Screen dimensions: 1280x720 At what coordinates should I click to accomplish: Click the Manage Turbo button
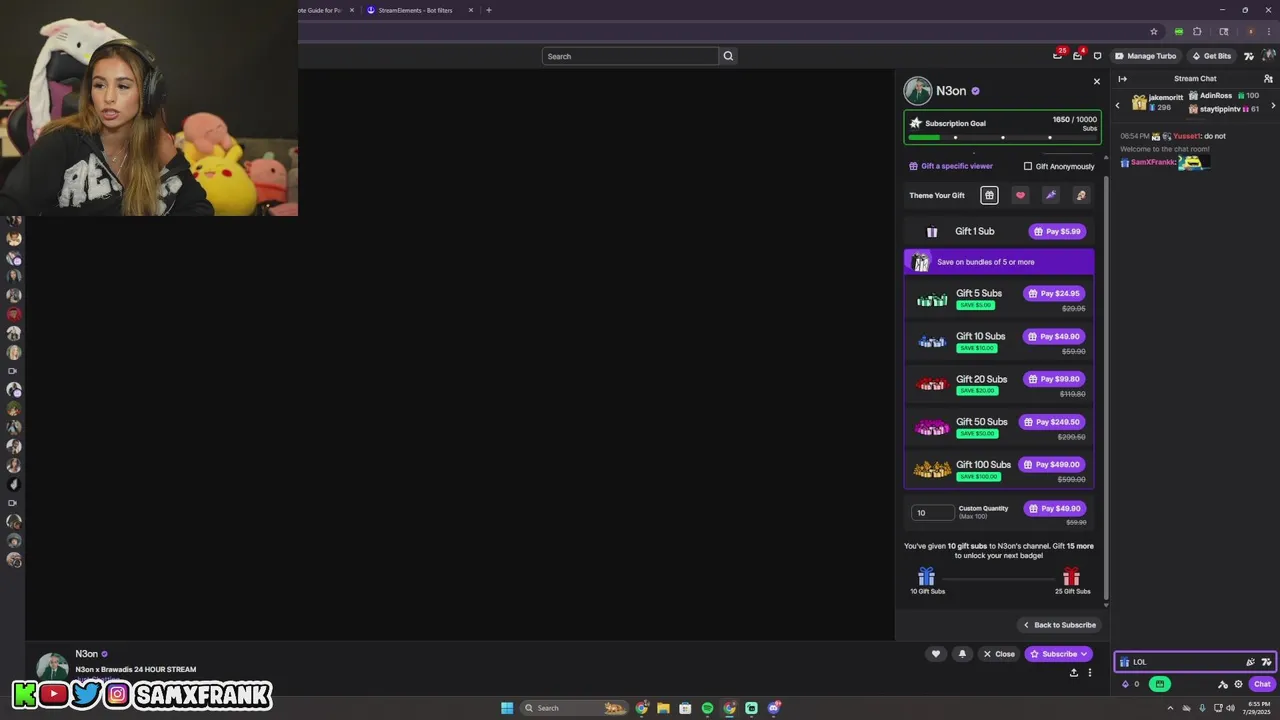[x=1146, y=56]
